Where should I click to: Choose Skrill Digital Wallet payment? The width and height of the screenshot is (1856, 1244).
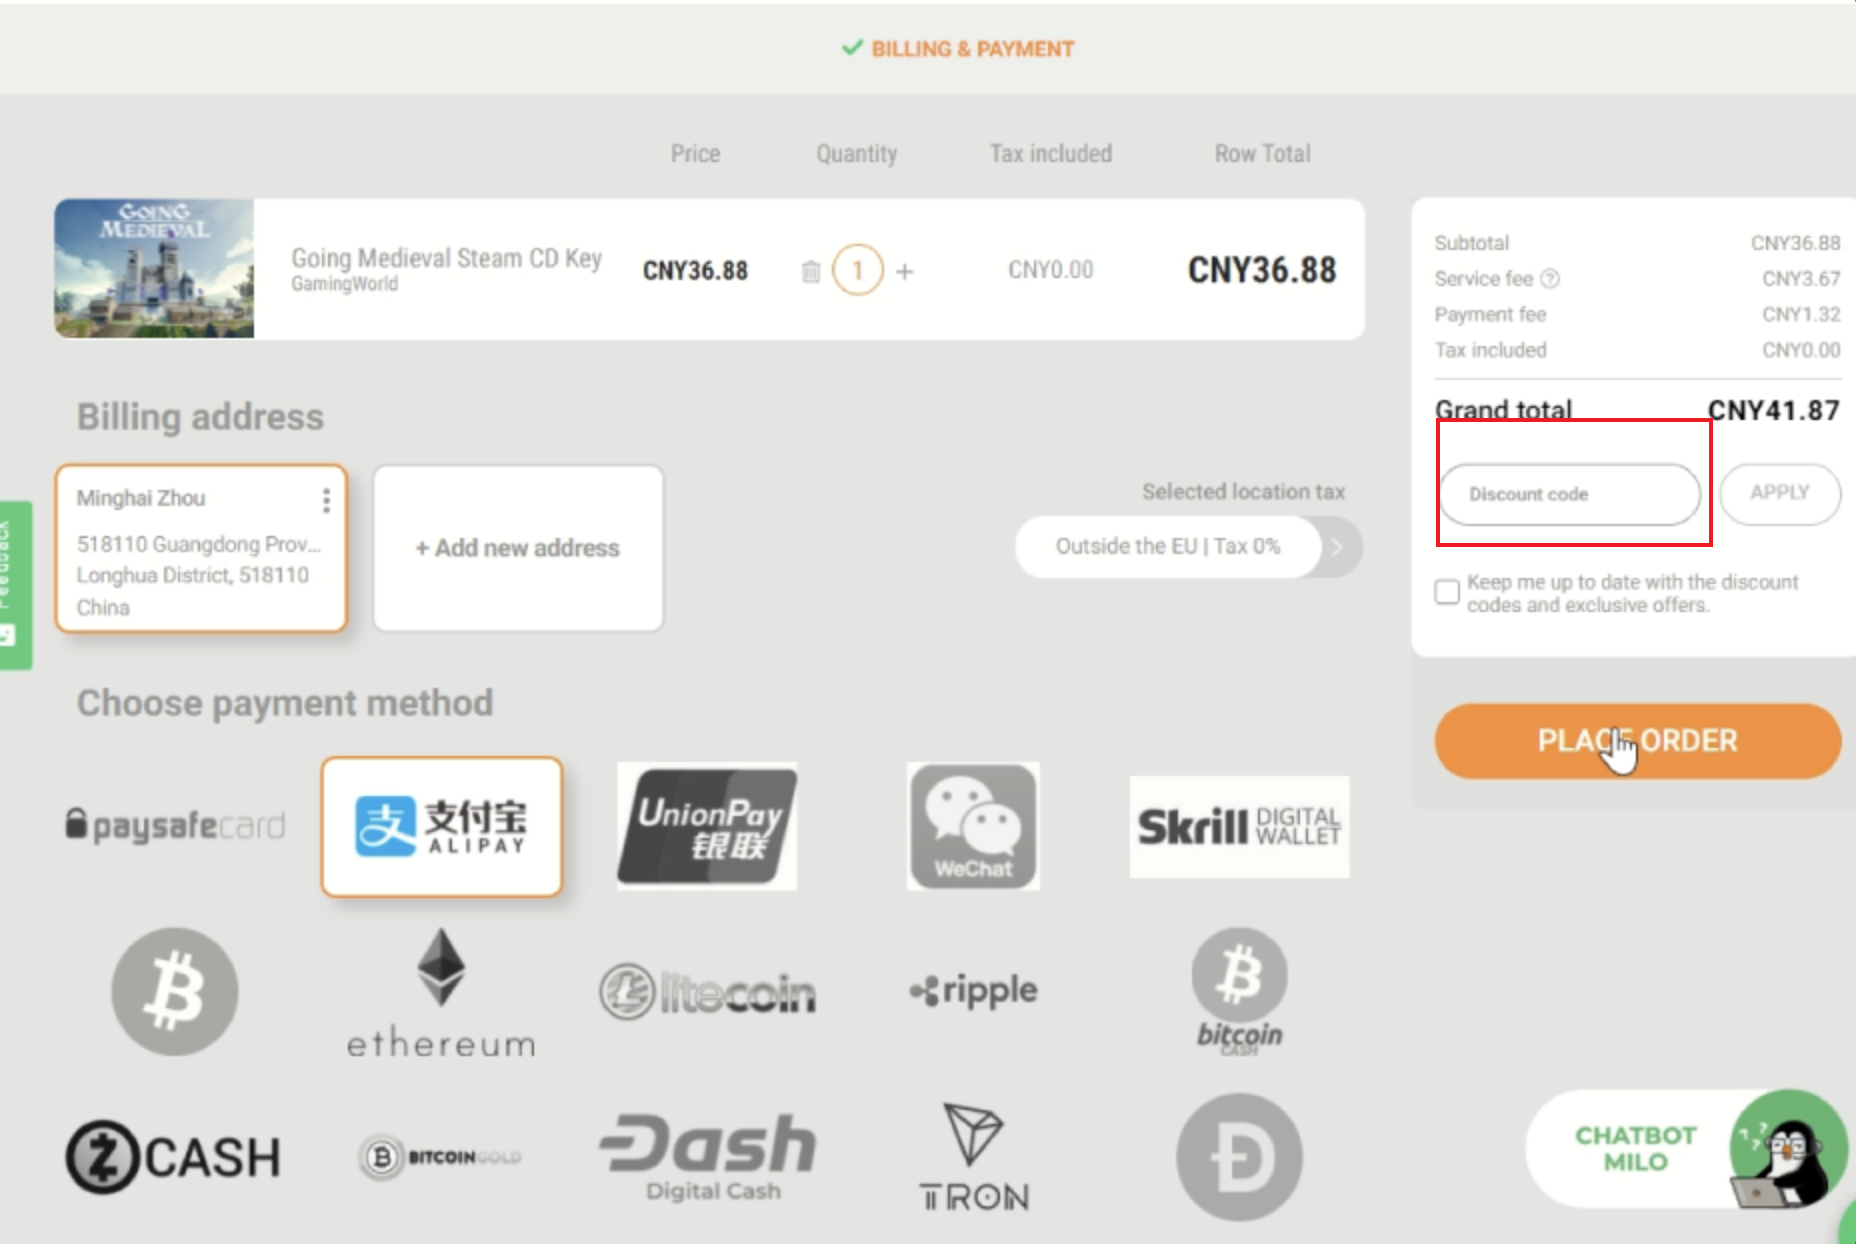click(x=1239, y=827)
